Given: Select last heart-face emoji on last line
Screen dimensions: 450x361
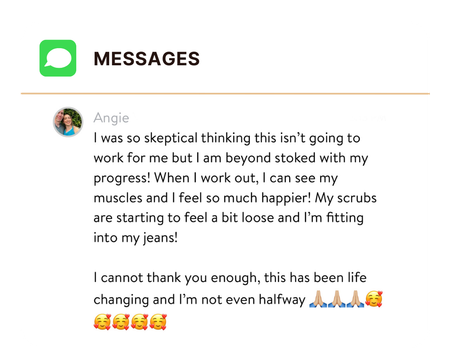Looking at the screenshot, I should click(x=158, y=322).
